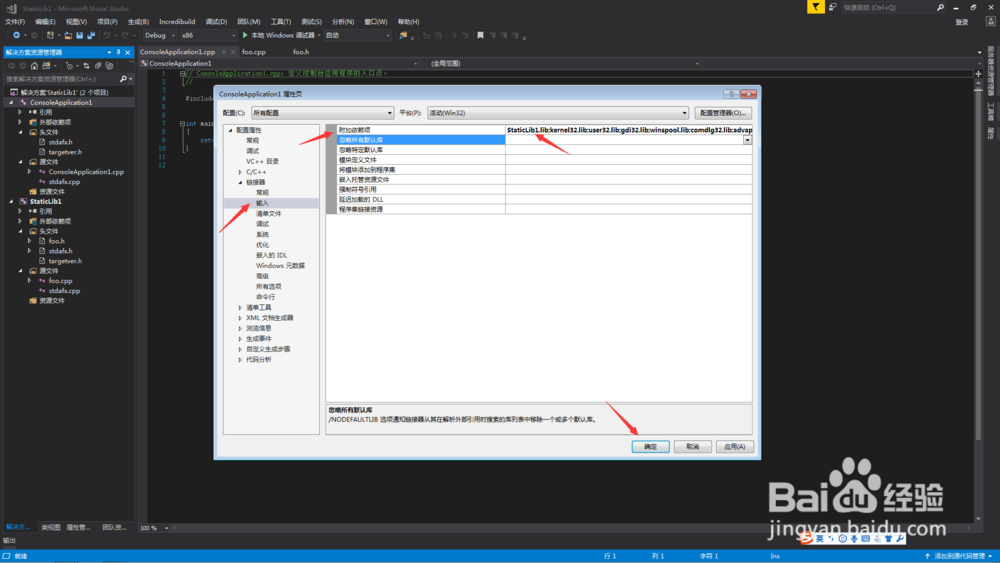Click the Collapse All icon in Solution Explorer

98,66
